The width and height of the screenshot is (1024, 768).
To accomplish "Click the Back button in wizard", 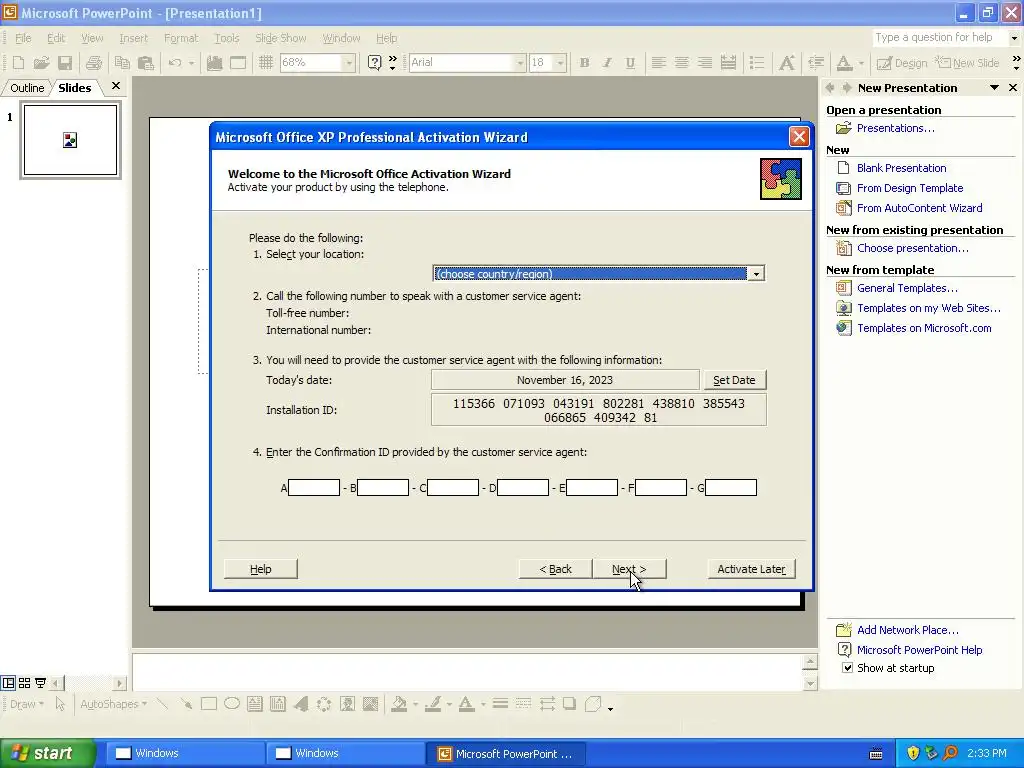I will point(555,569).
